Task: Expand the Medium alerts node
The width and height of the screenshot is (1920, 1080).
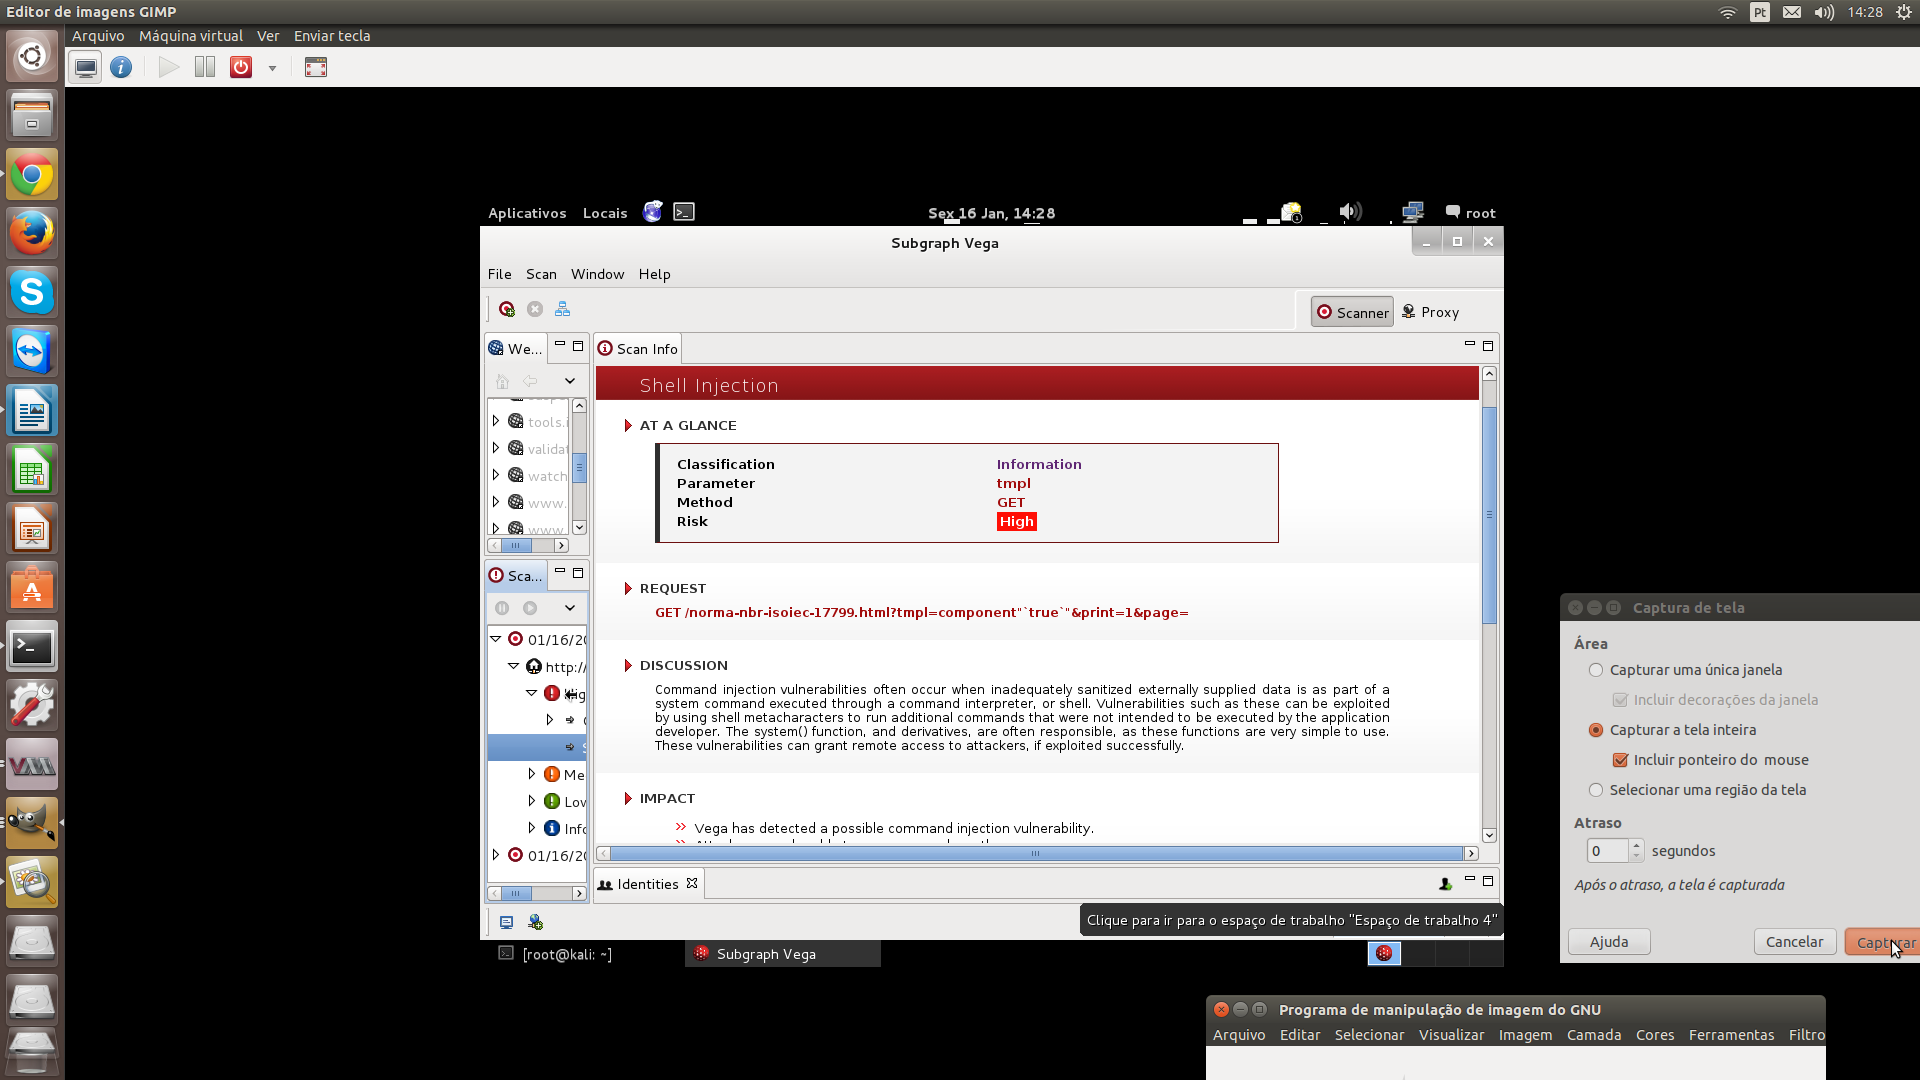Action: pos(532,774)
